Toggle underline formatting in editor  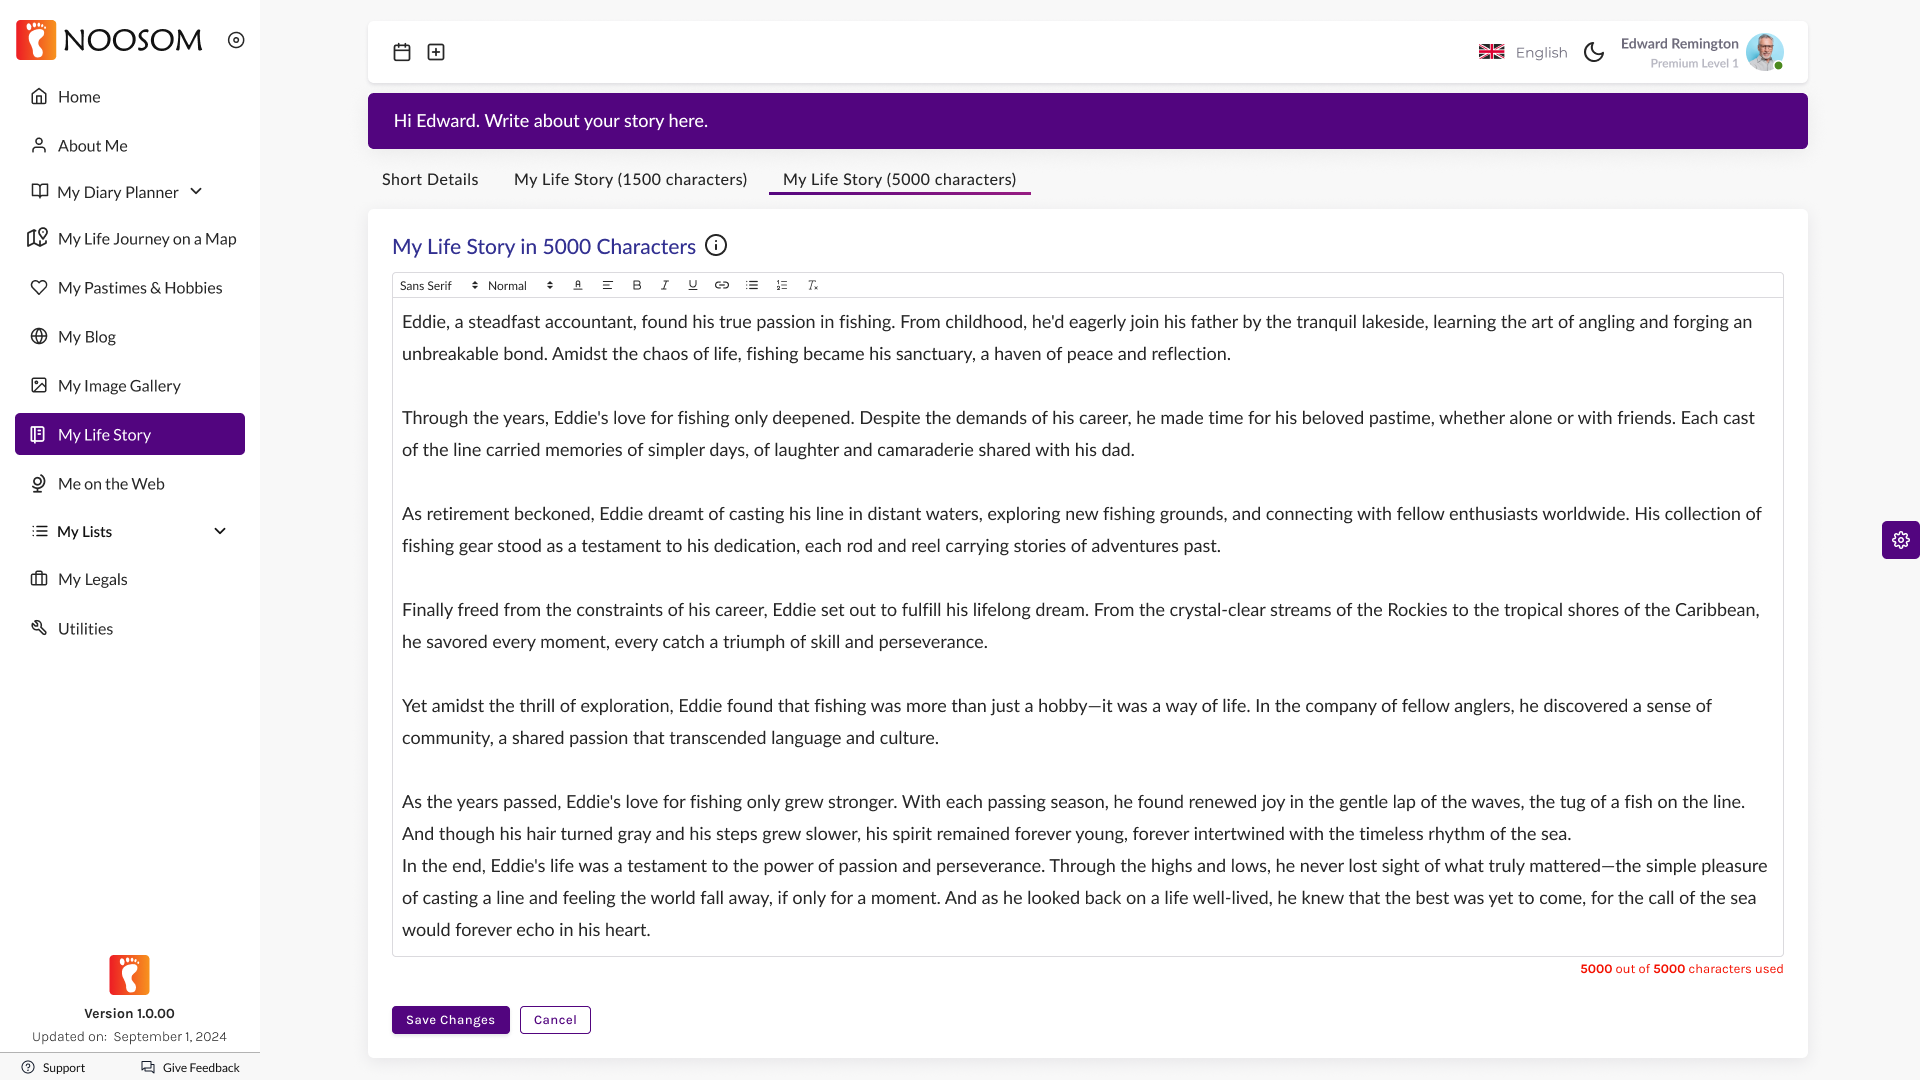point(693,285)
